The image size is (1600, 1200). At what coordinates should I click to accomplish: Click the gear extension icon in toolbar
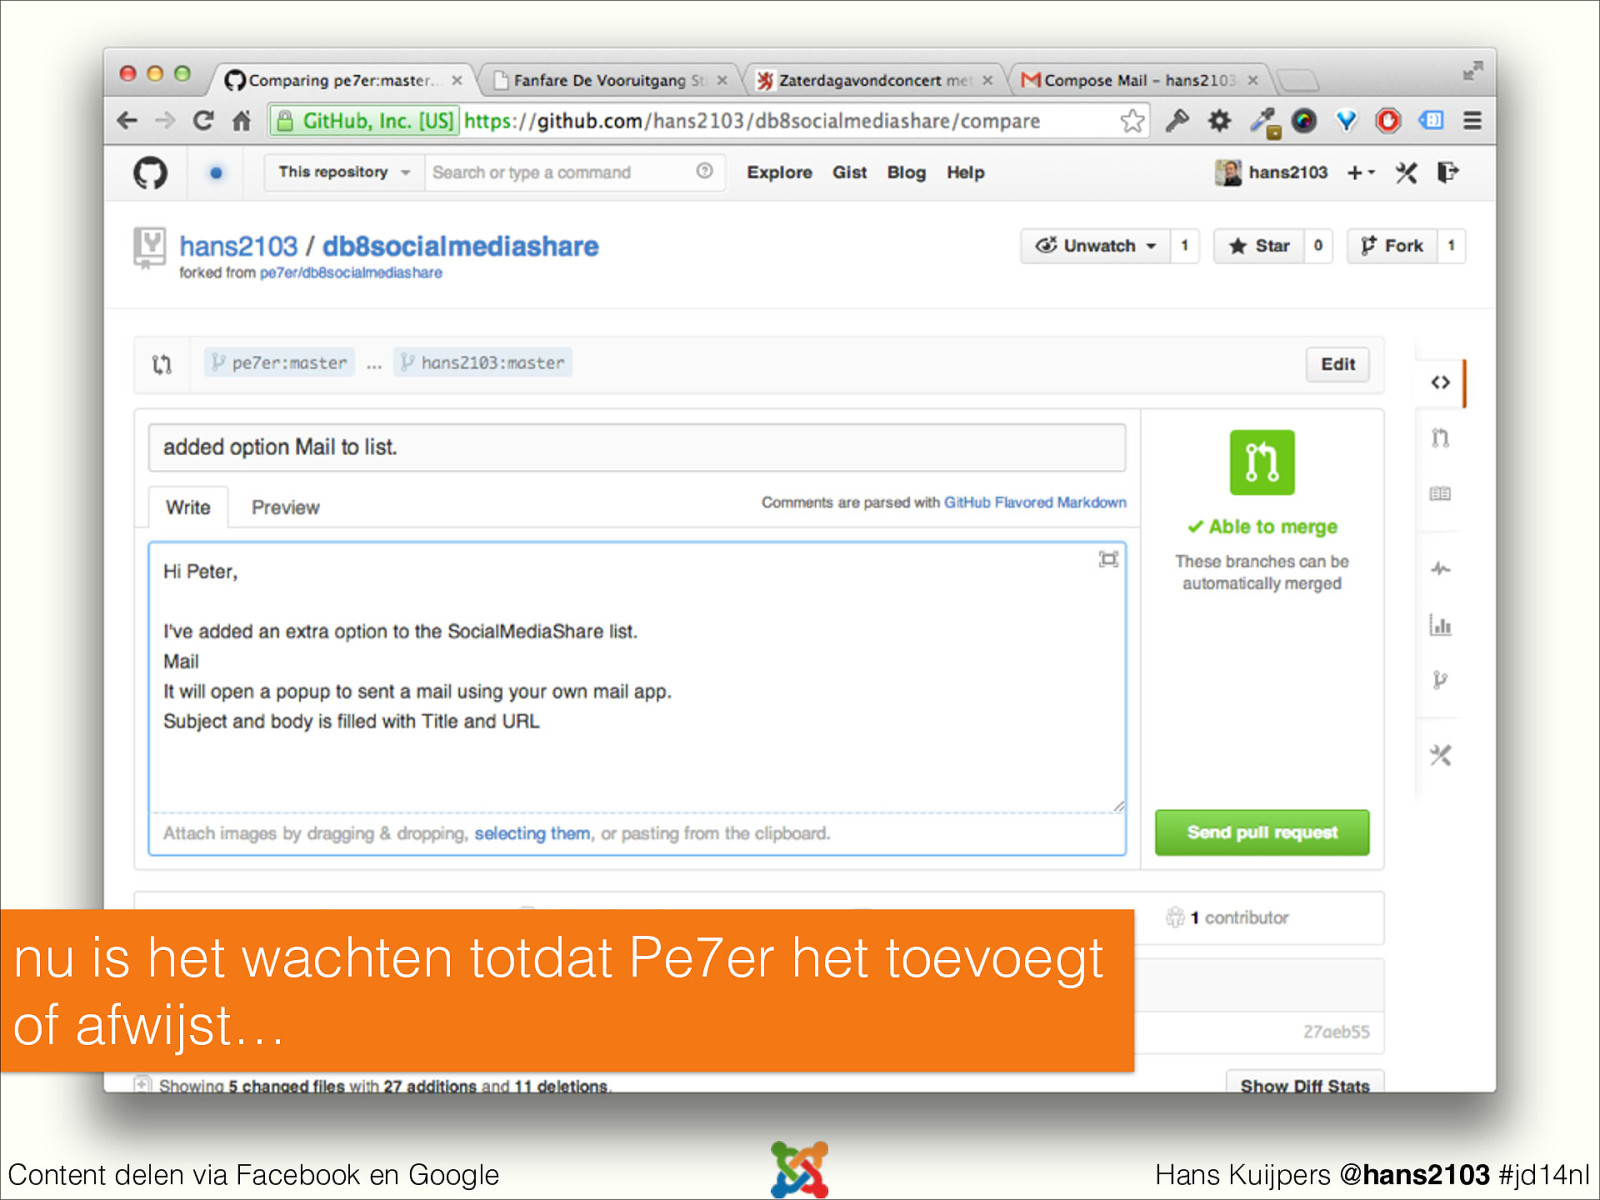(x=1219, y=121)
